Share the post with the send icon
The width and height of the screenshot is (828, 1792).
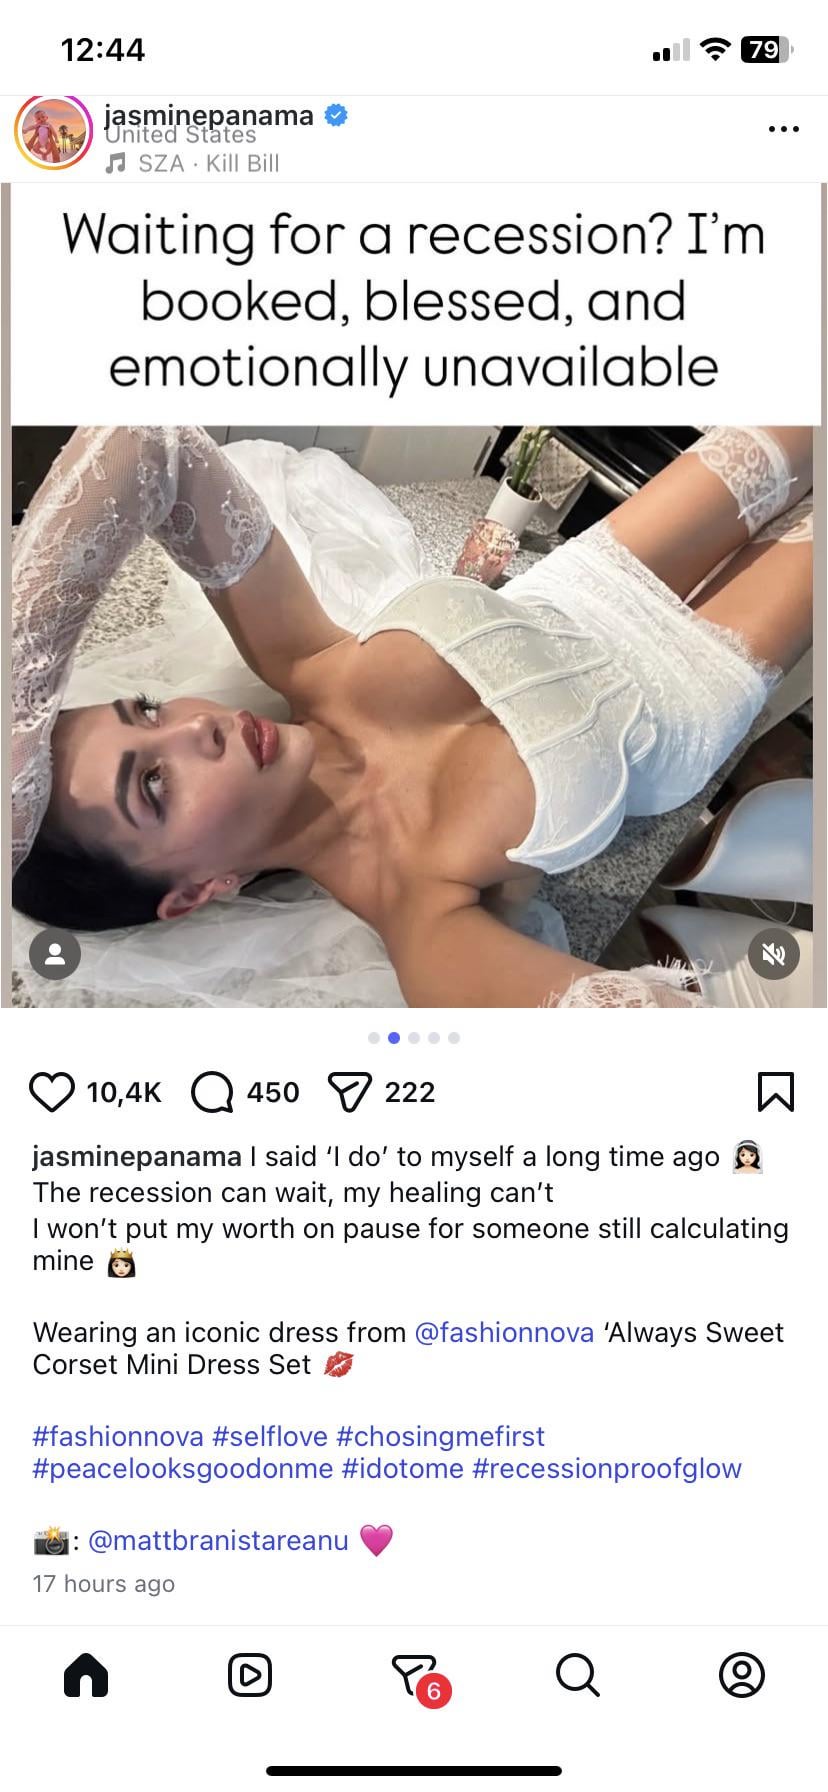pyautogui.click(x=350, y=1092)
